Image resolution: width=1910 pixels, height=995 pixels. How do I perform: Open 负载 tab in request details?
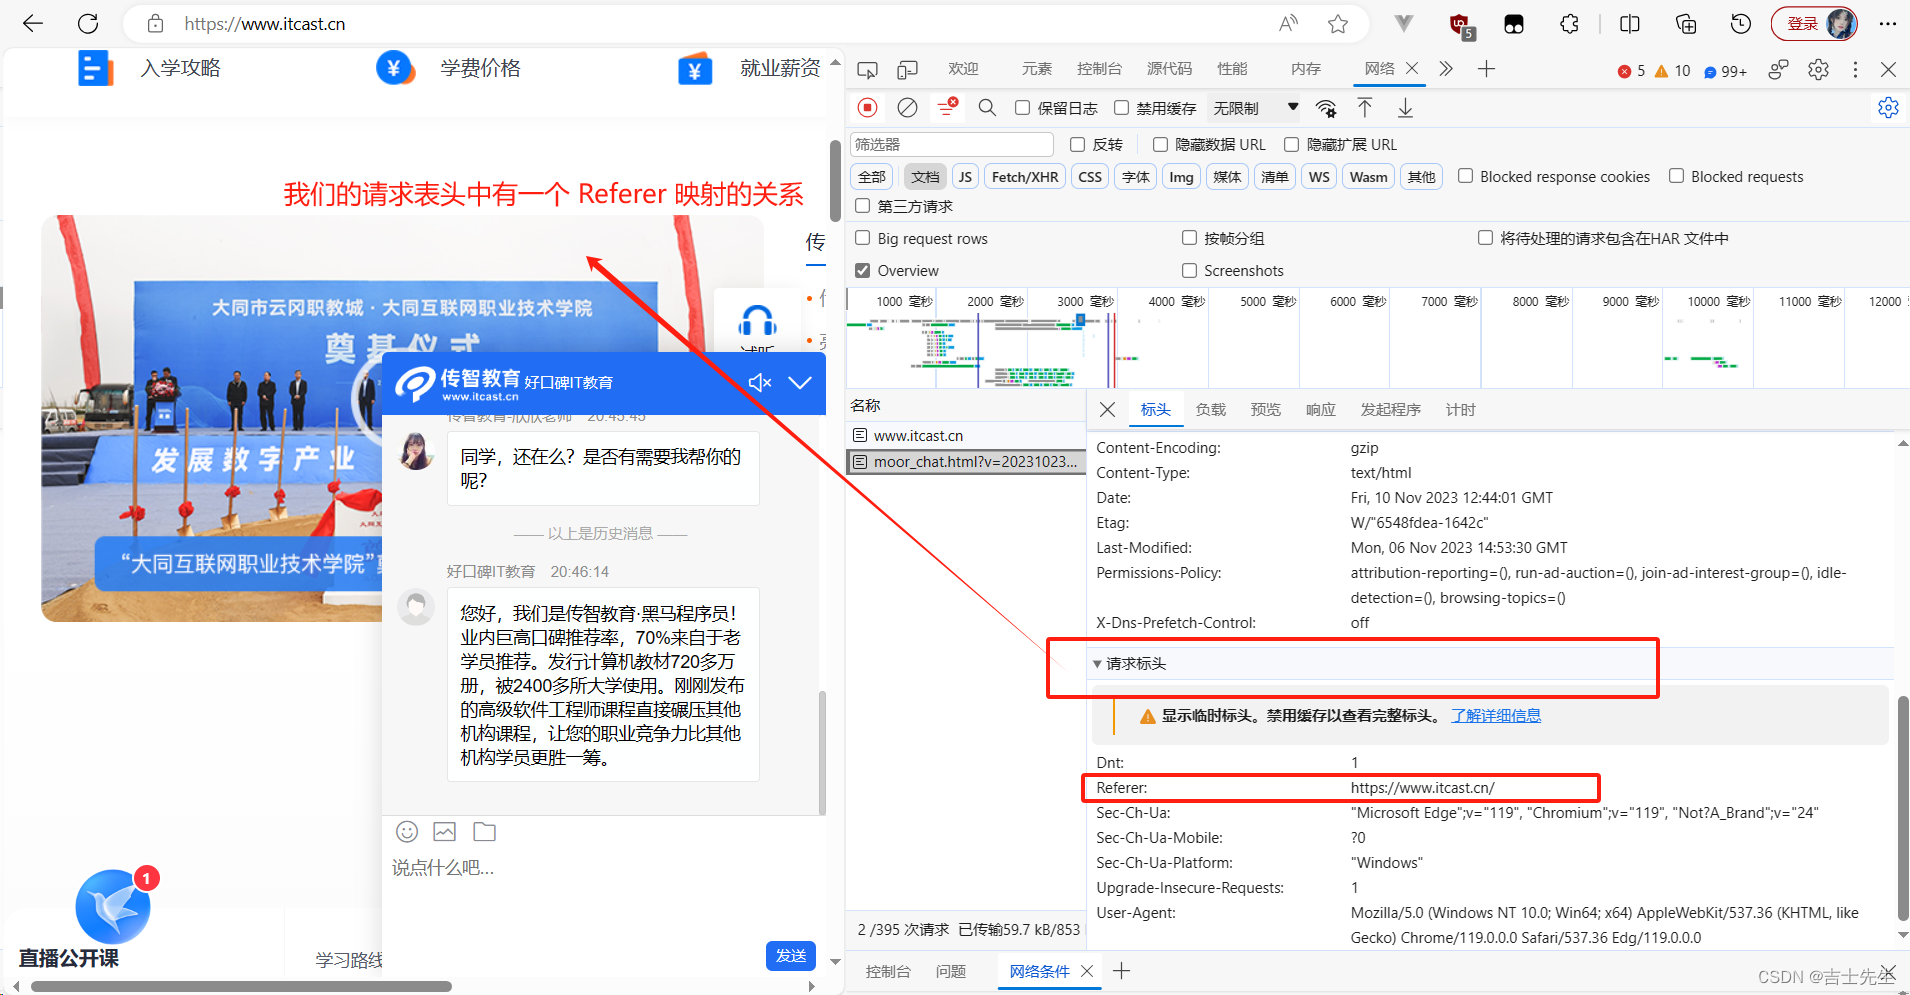pyautogui.click(x=1210, y=409)
